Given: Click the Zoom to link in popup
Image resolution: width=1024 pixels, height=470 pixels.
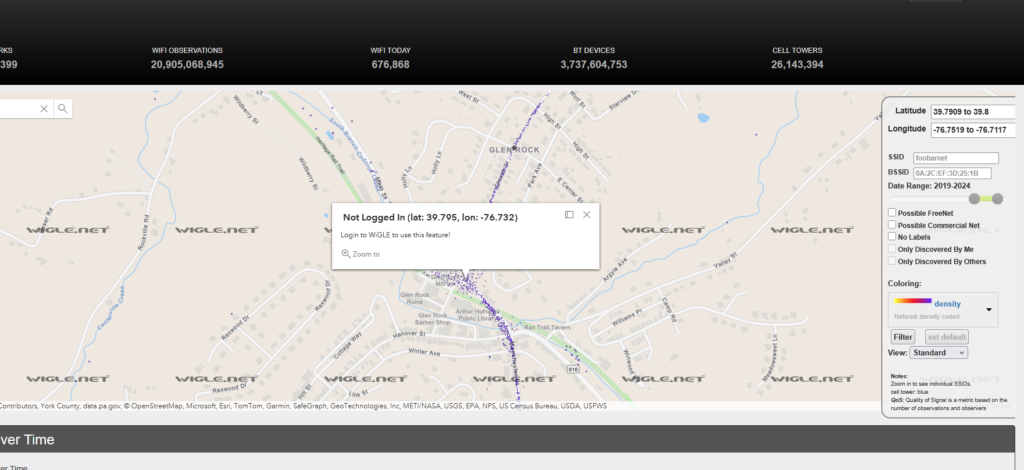Looking at the screenshot, I should point(360,254).
